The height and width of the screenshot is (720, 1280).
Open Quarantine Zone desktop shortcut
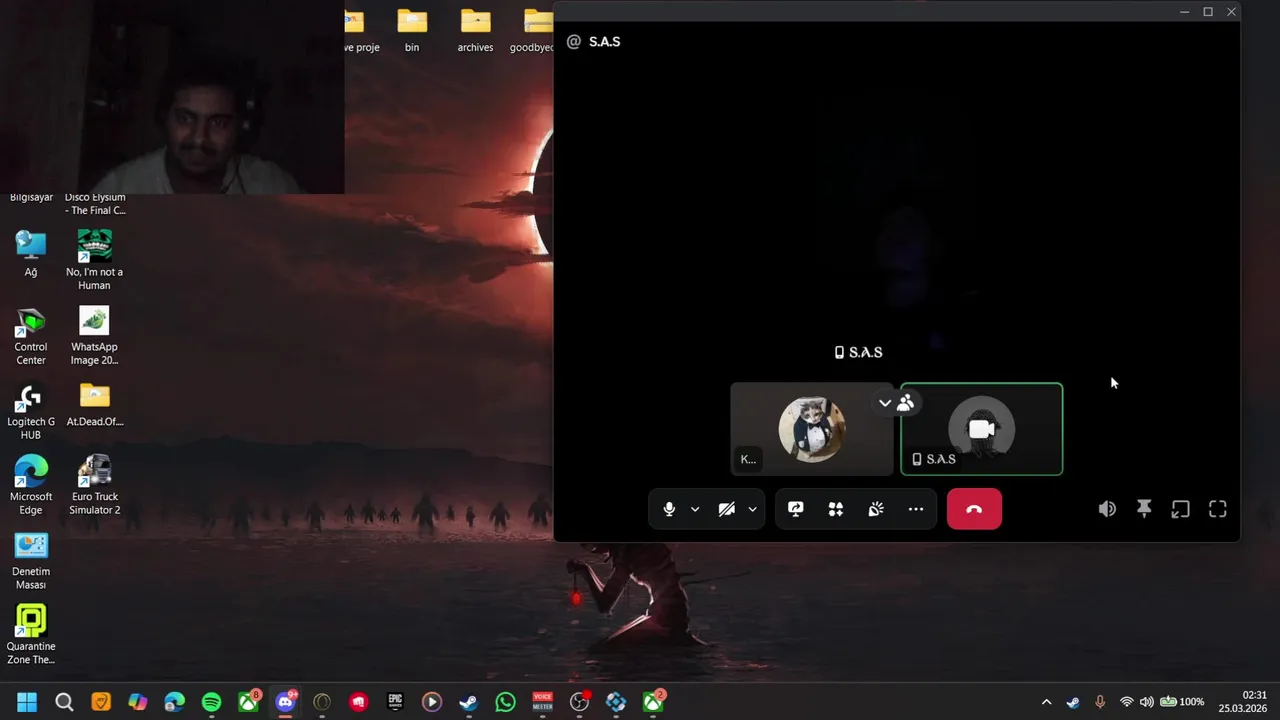(x=31, y=635)
